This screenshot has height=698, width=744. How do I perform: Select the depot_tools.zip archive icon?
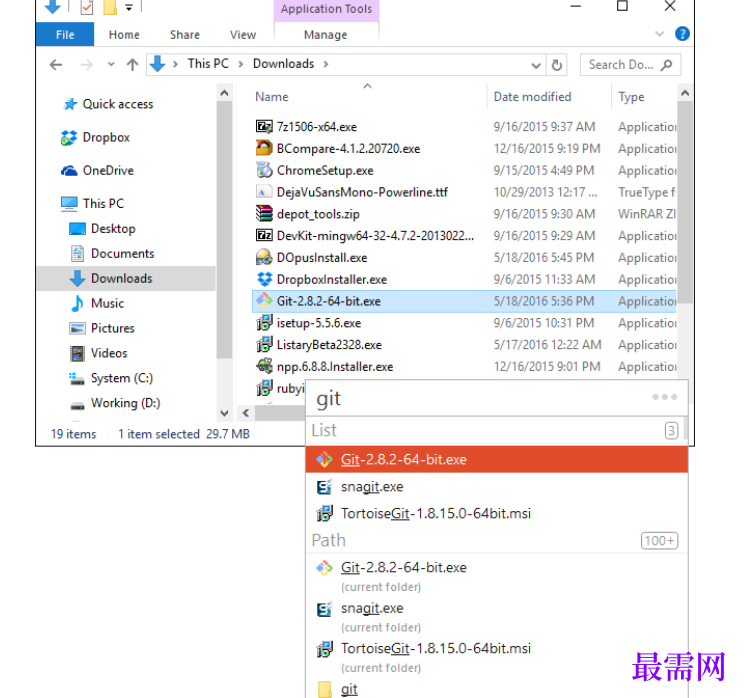[x=264, y=214]
